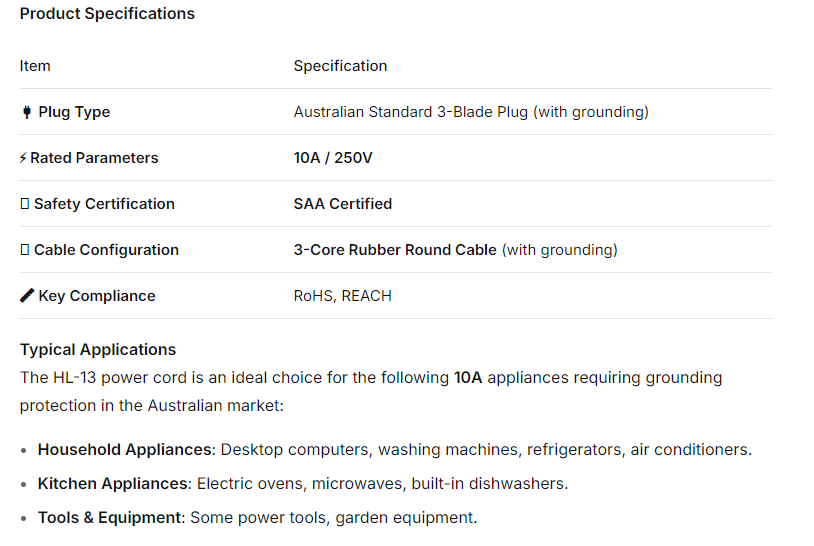Click the Household Appliances bullet label
814x546 pixels.
(x=125, y=450)
